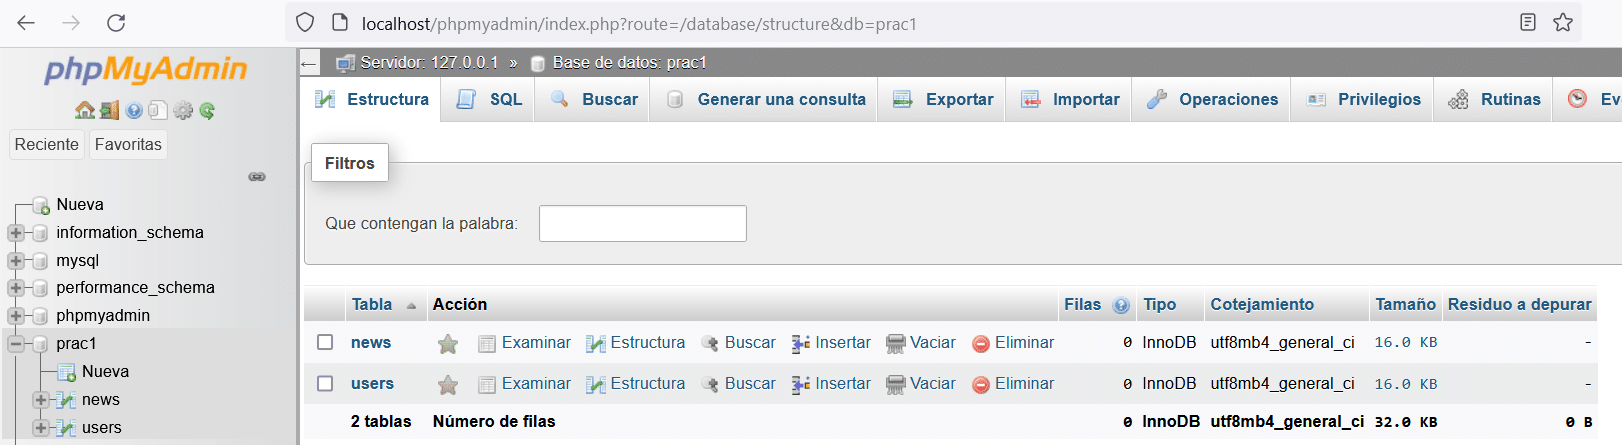This screenshot has width=1622, height=445.
Task: Open the settings gear icon in sidebar
Action: point(182,111)
